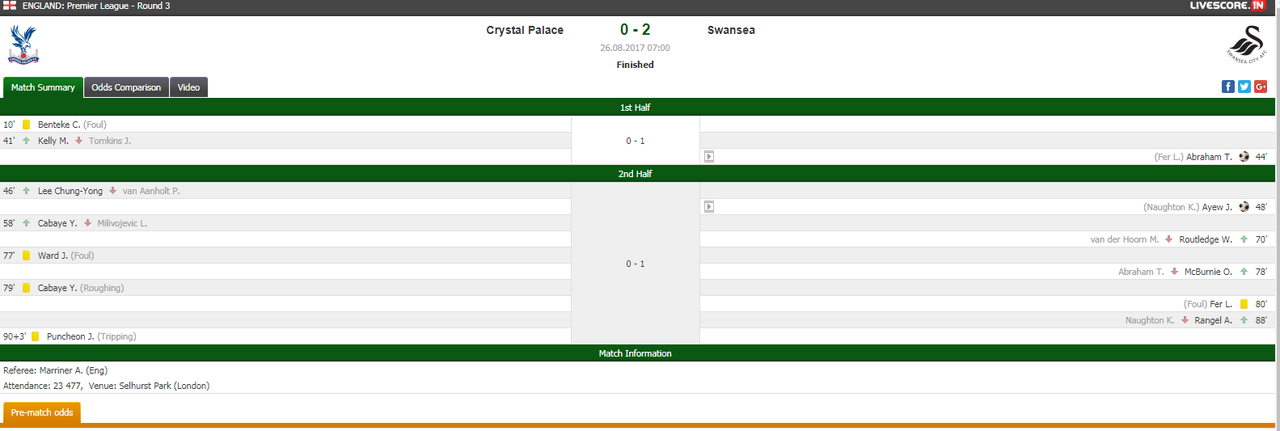Click the England flag icon in header
This screenshot has height=431, width=1280.
point(9,6)
